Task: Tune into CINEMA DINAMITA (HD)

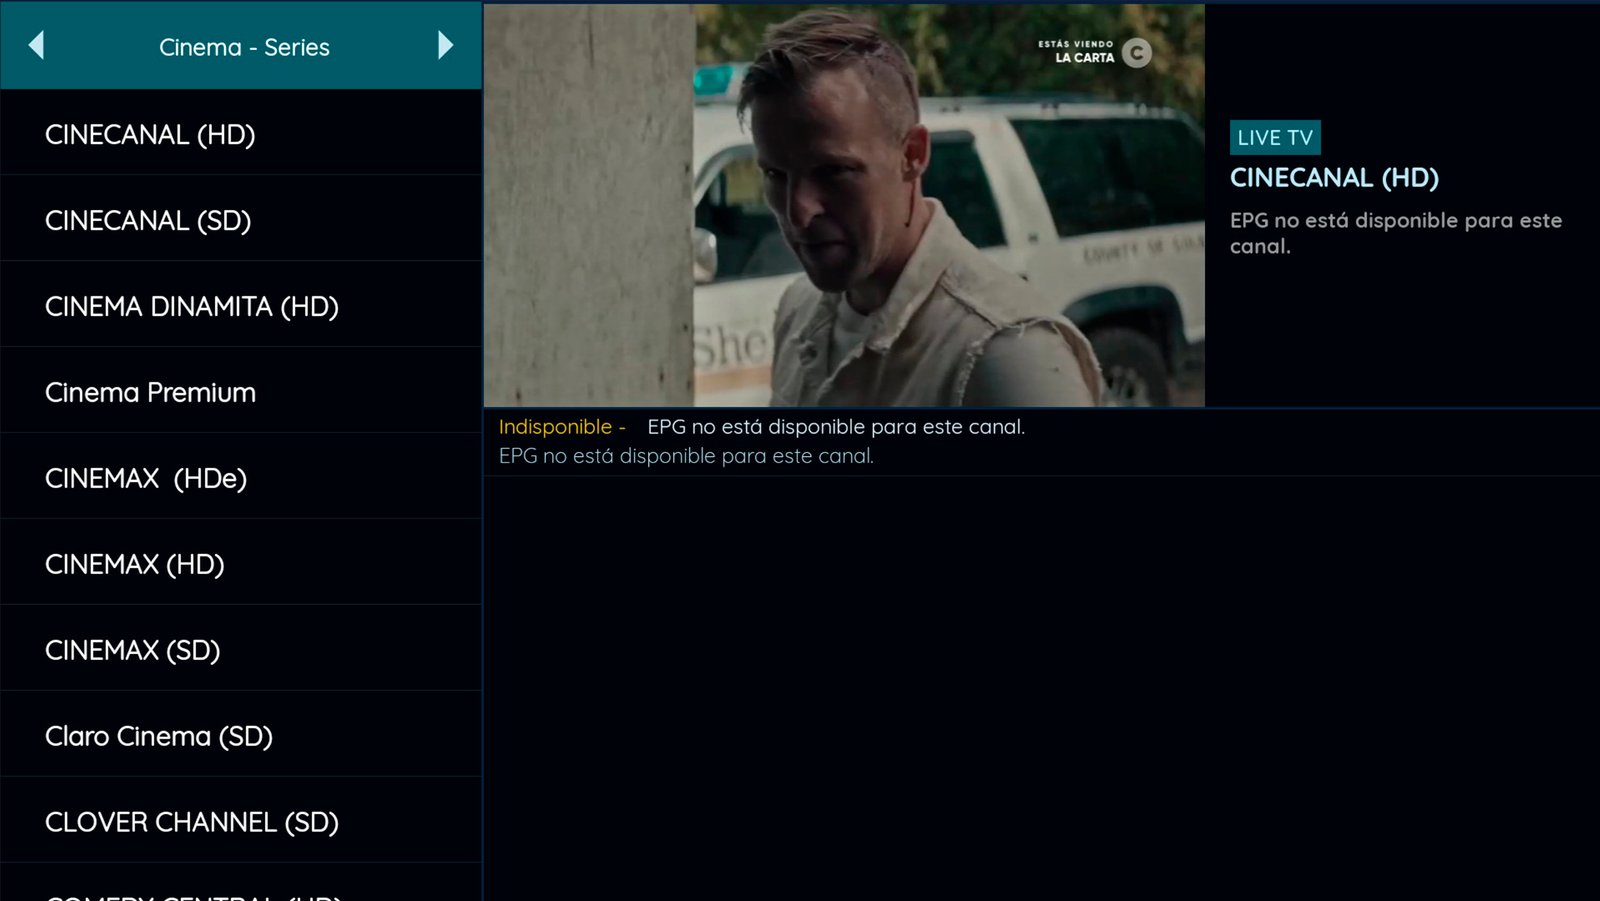Action: click(x=192, y=306)
